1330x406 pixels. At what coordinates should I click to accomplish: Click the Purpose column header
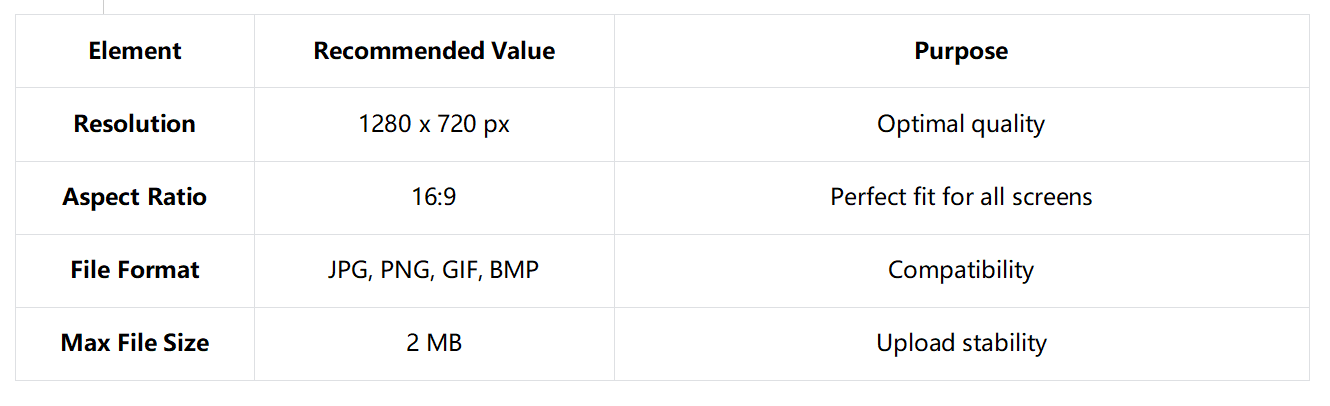tap(961, 51)
